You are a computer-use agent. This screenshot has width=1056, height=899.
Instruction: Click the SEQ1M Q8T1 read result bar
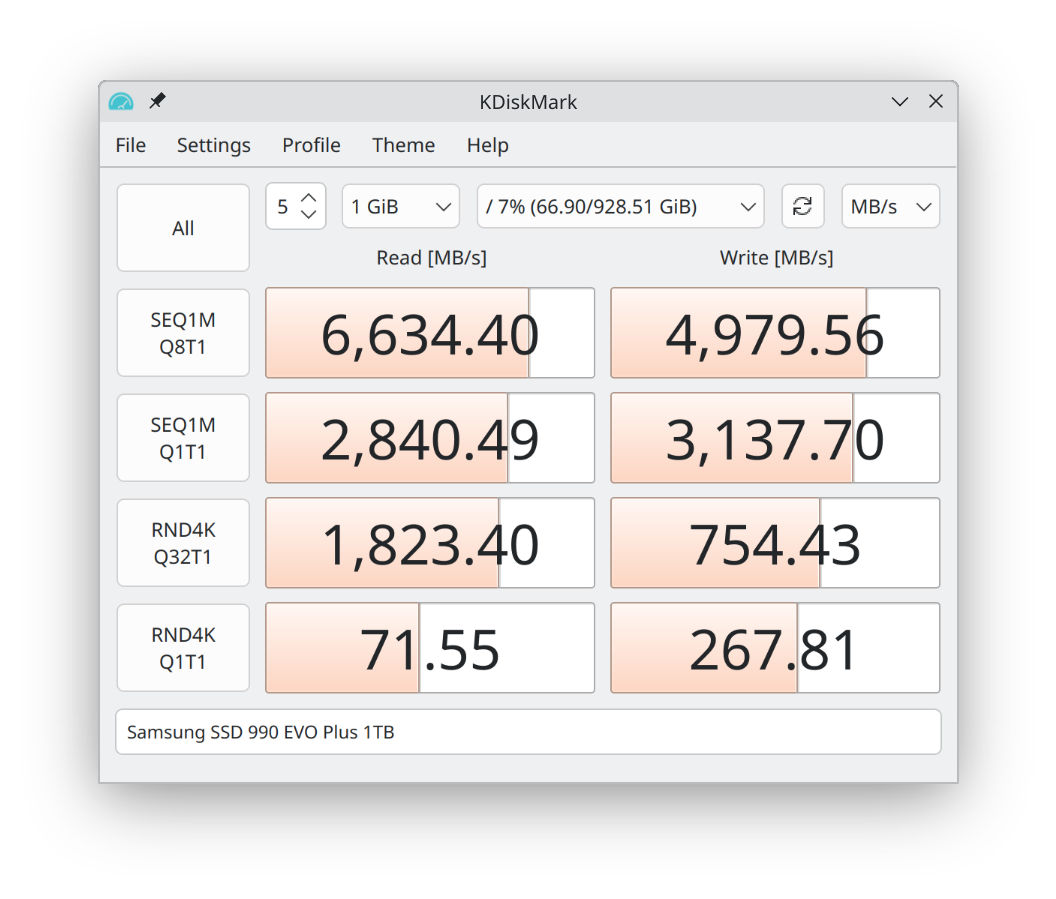pyautogui.click(x=430, y=333)
